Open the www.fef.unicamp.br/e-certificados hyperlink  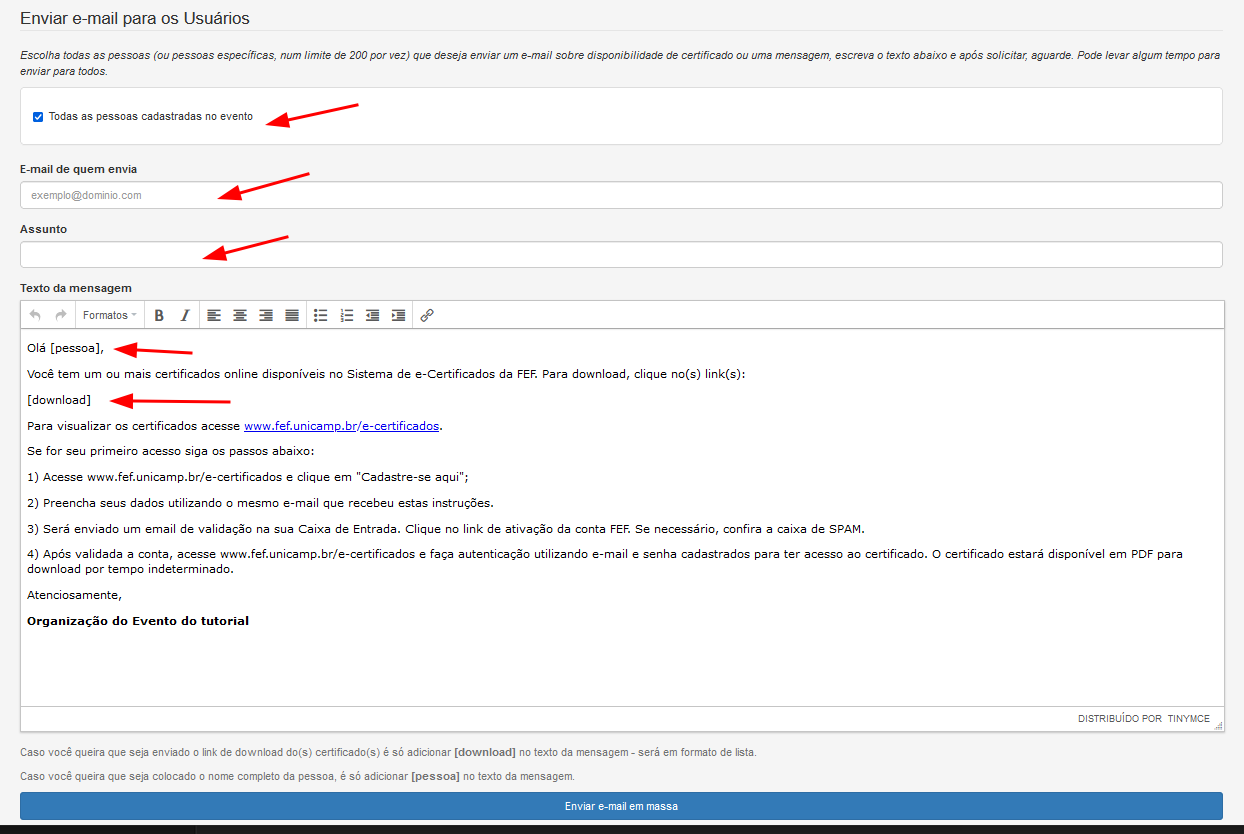click(340, 426)
